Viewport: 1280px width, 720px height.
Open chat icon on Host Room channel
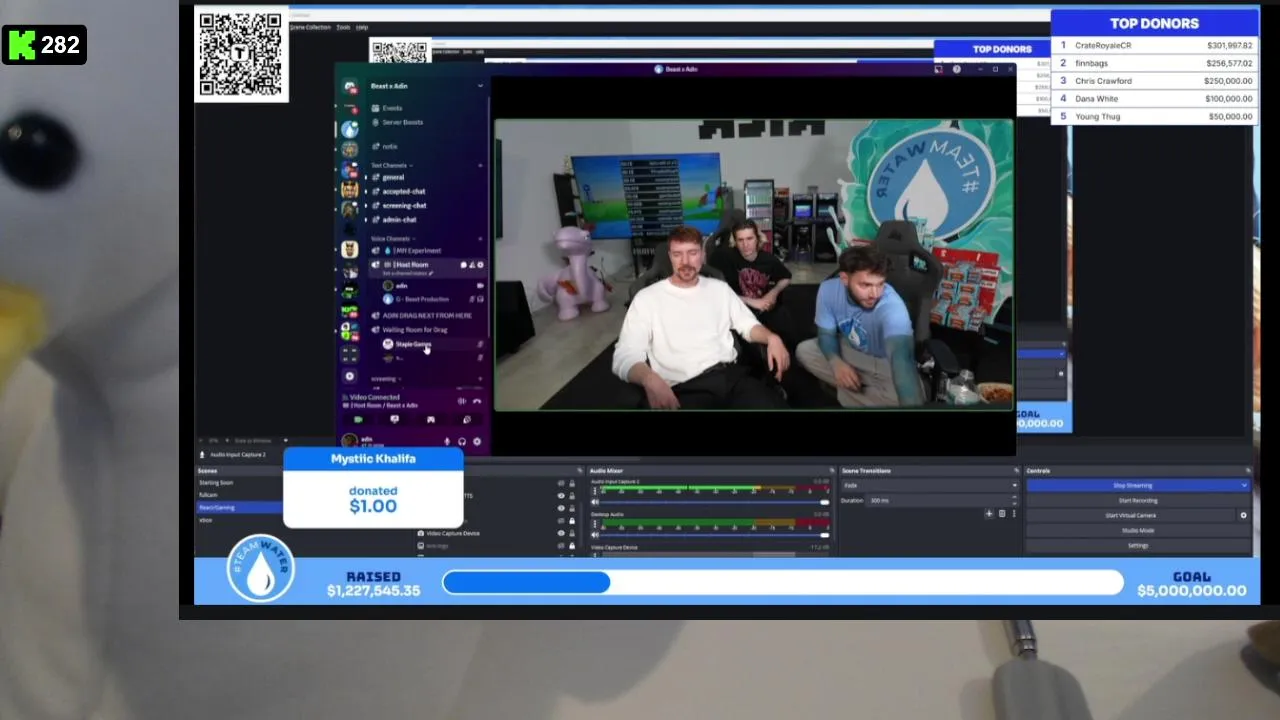click(463, 265)
